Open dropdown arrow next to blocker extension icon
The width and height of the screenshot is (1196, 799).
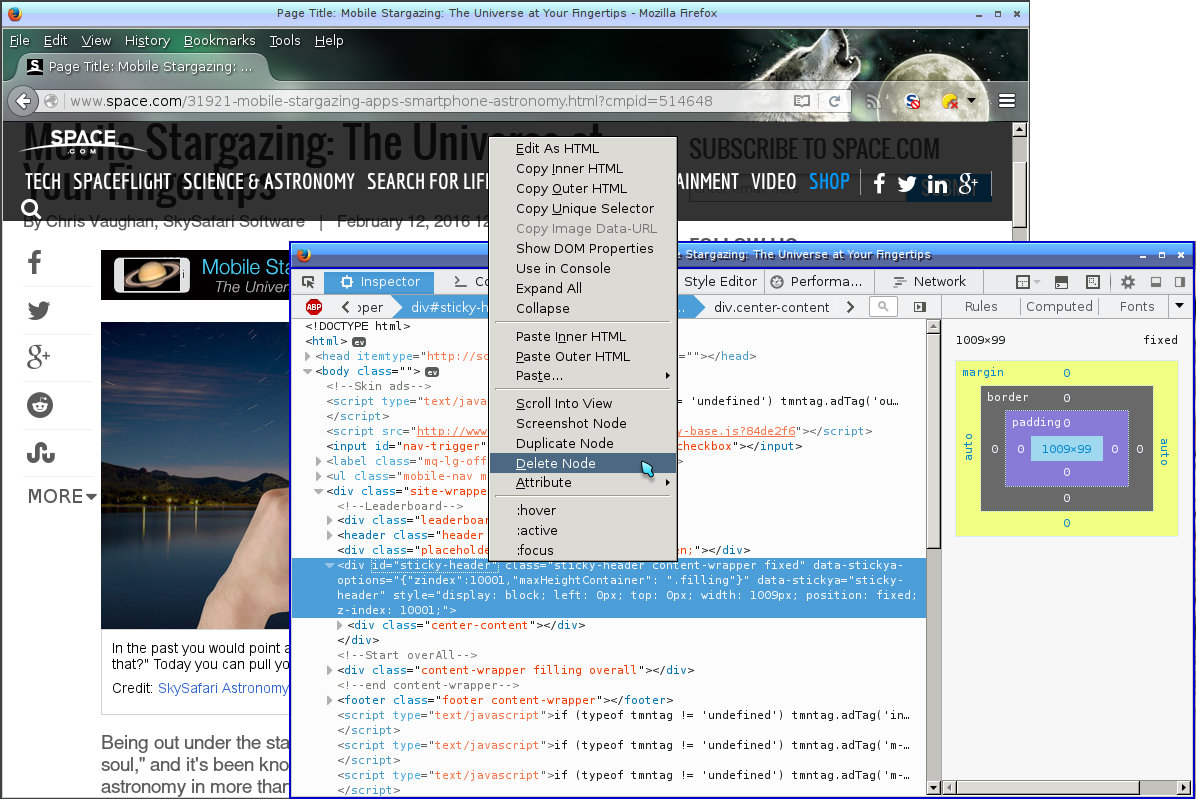click(971, 100)
